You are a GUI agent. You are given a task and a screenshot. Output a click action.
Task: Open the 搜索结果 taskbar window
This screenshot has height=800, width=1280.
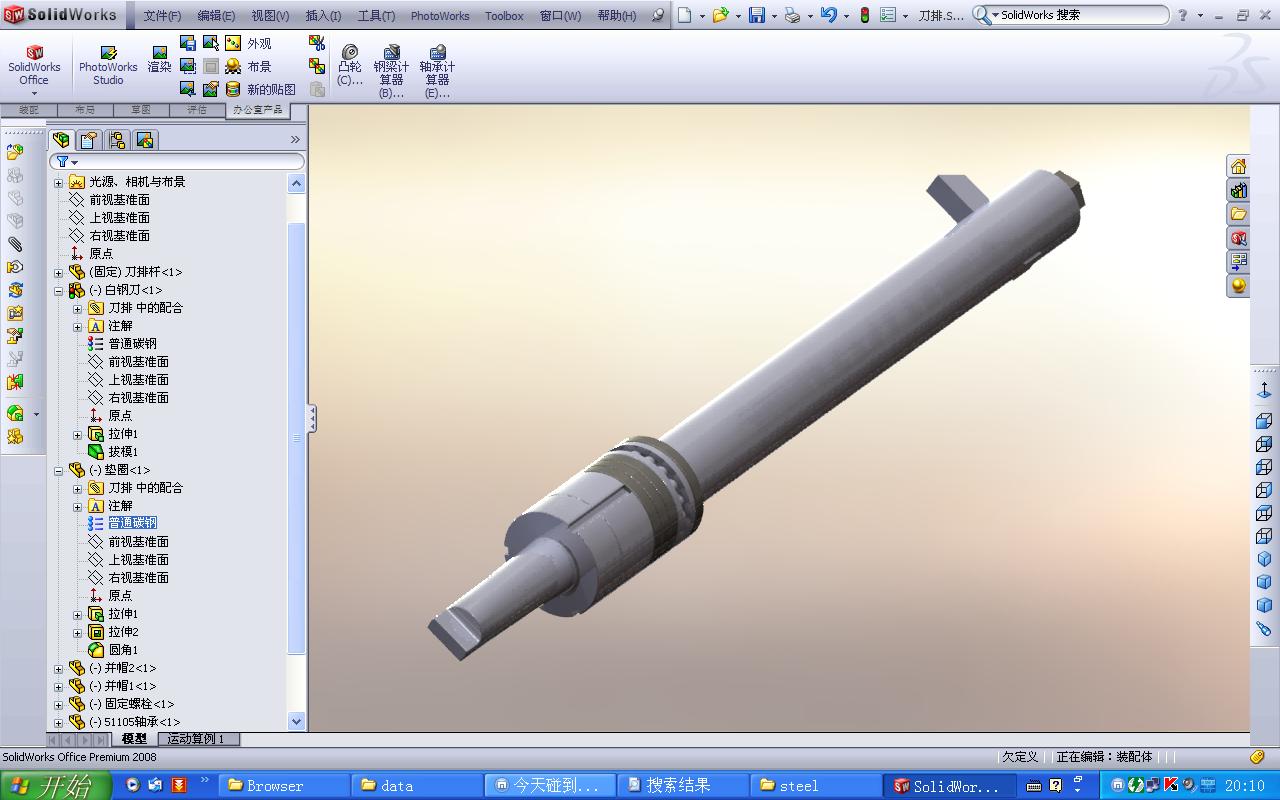coord(682,786)
